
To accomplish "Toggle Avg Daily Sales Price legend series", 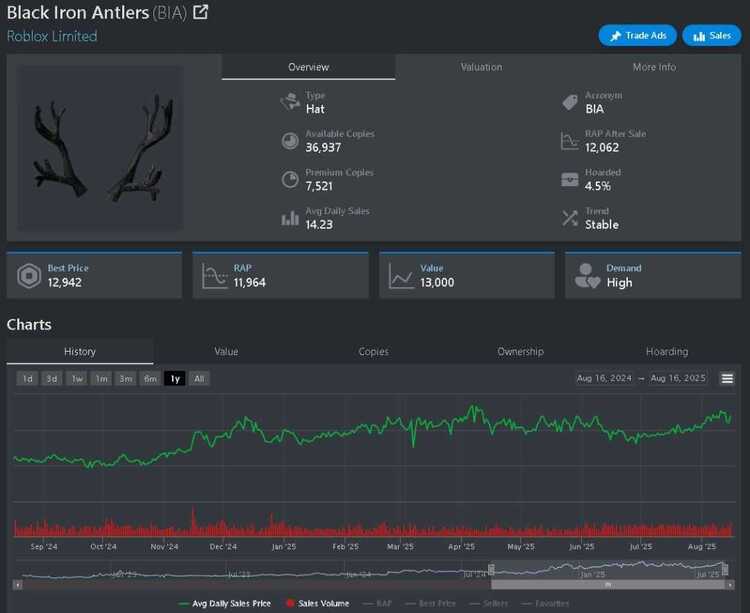I will [x=224, y=604].
